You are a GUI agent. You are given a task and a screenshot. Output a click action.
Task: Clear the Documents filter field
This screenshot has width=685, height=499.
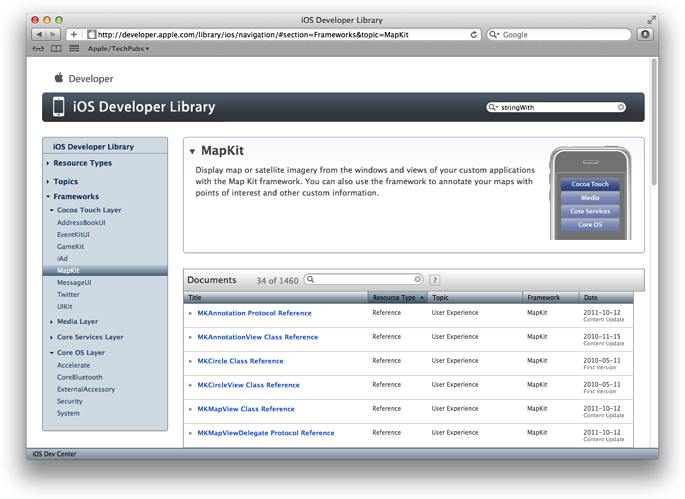coord(418,279)
